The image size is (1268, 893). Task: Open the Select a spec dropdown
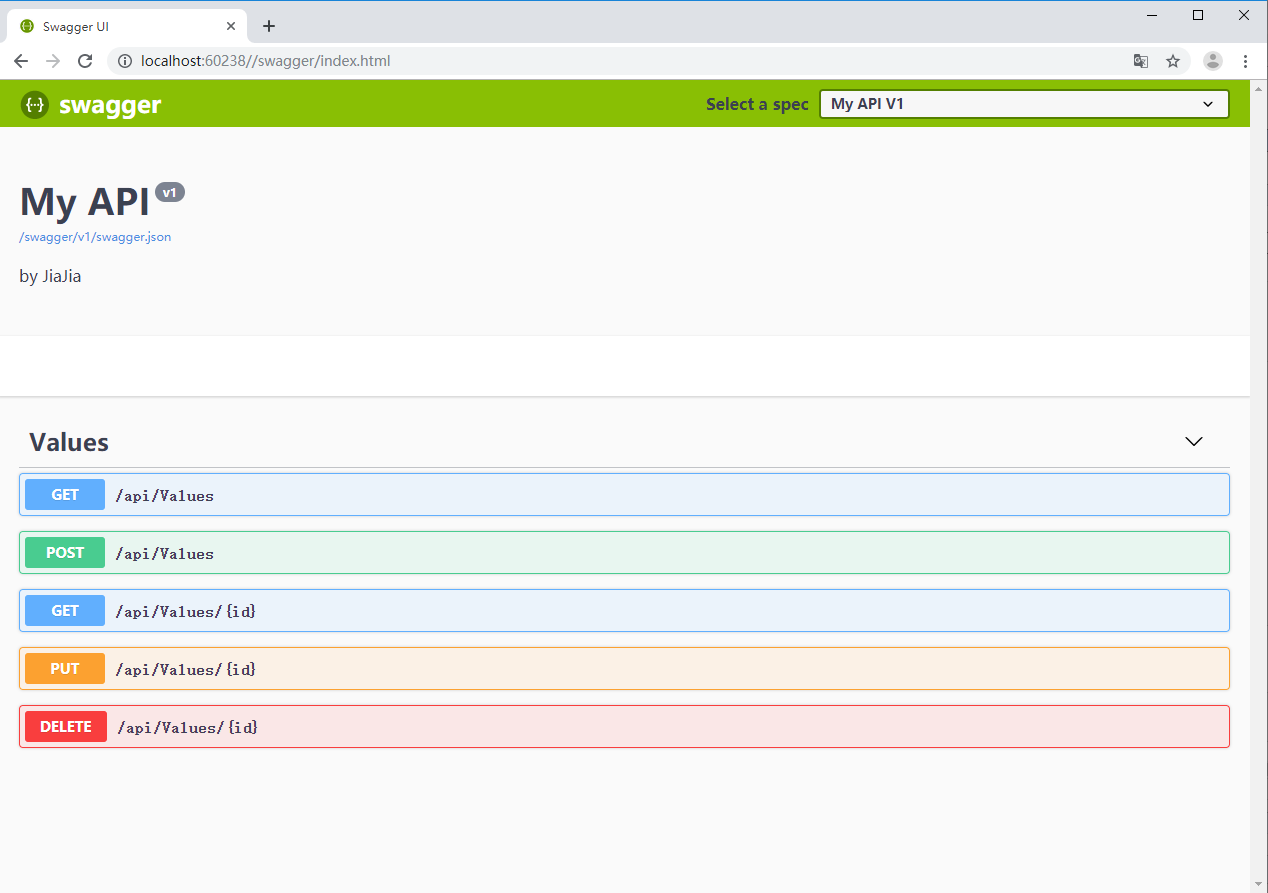click(x=1024, y=104)
